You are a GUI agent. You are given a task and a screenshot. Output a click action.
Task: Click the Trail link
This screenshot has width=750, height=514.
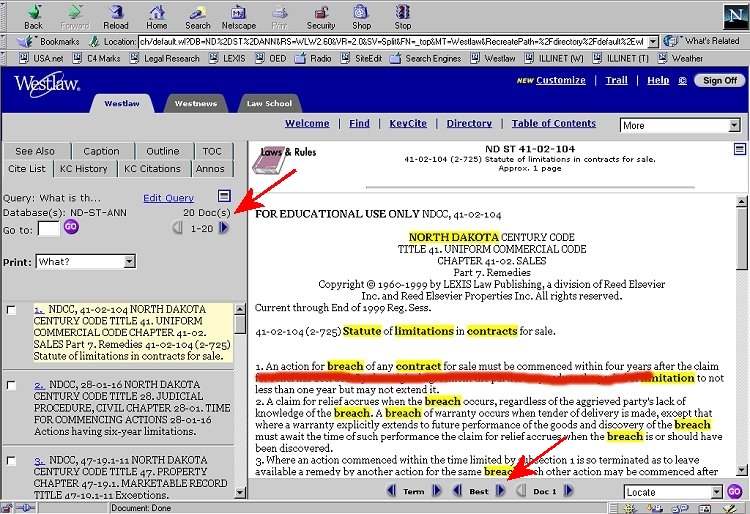click(x=617, y=80)
